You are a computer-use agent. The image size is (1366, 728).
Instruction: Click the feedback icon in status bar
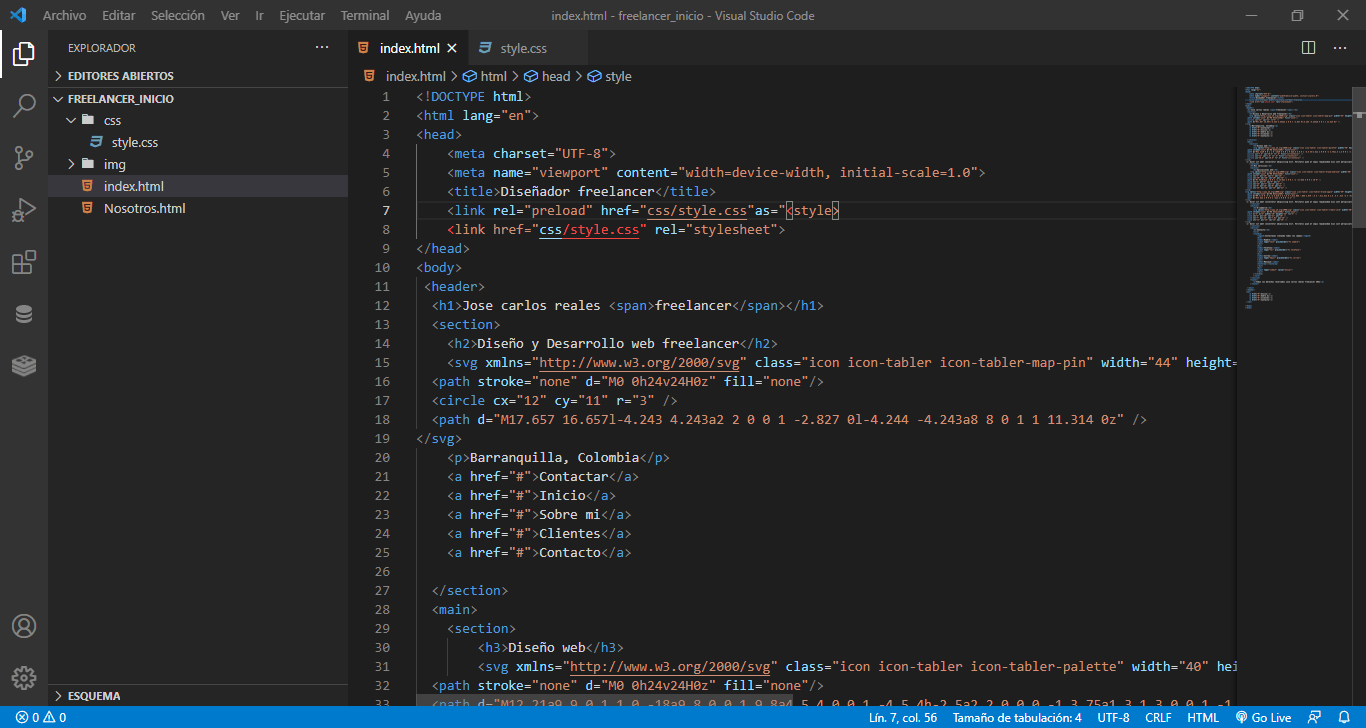click(1314, 717)
